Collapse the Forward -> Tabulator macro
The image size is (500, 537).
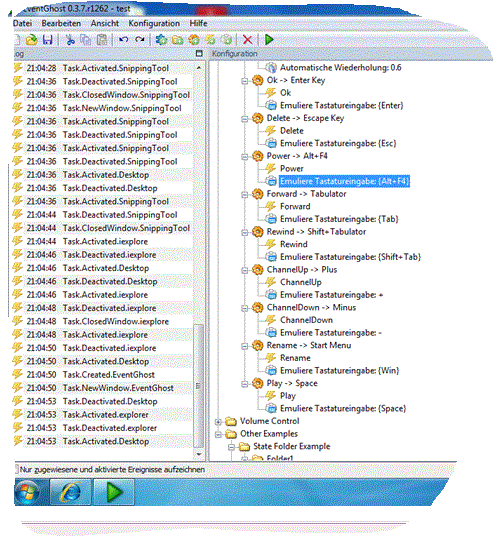(245, 195)
